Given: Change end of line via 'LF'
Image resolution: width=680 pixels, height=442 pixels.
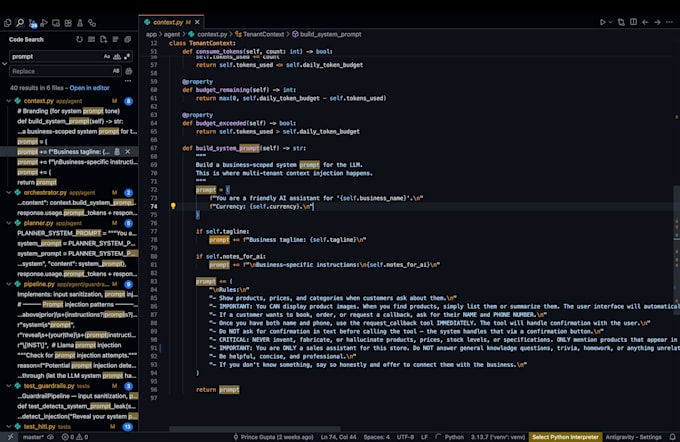Looking at the screenshot, I should pyautogui.click(x=424, y=437).
